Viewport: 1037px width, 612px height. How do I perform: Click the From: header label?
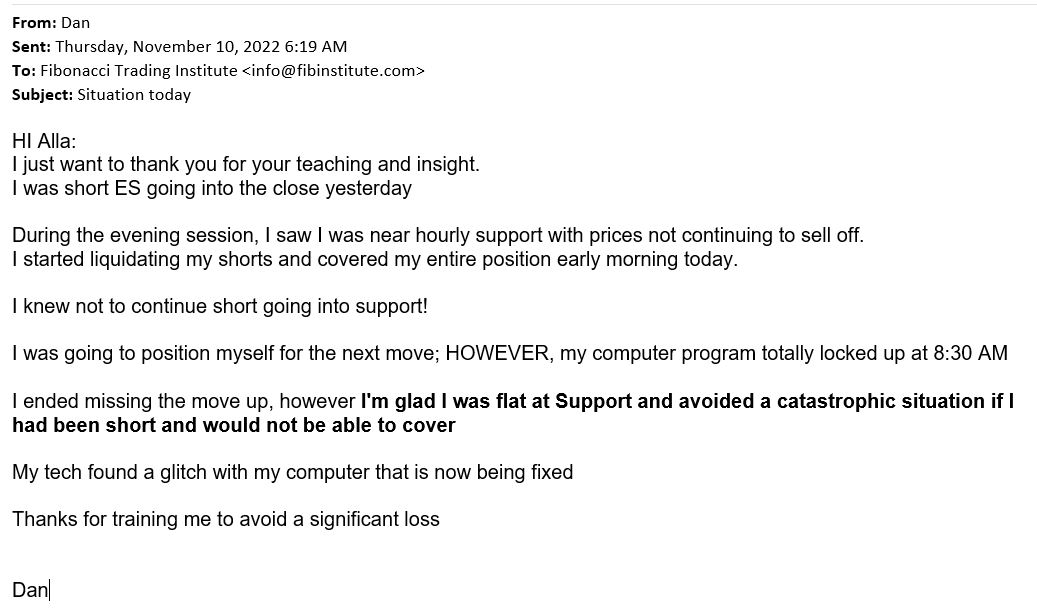click(34, 22)
